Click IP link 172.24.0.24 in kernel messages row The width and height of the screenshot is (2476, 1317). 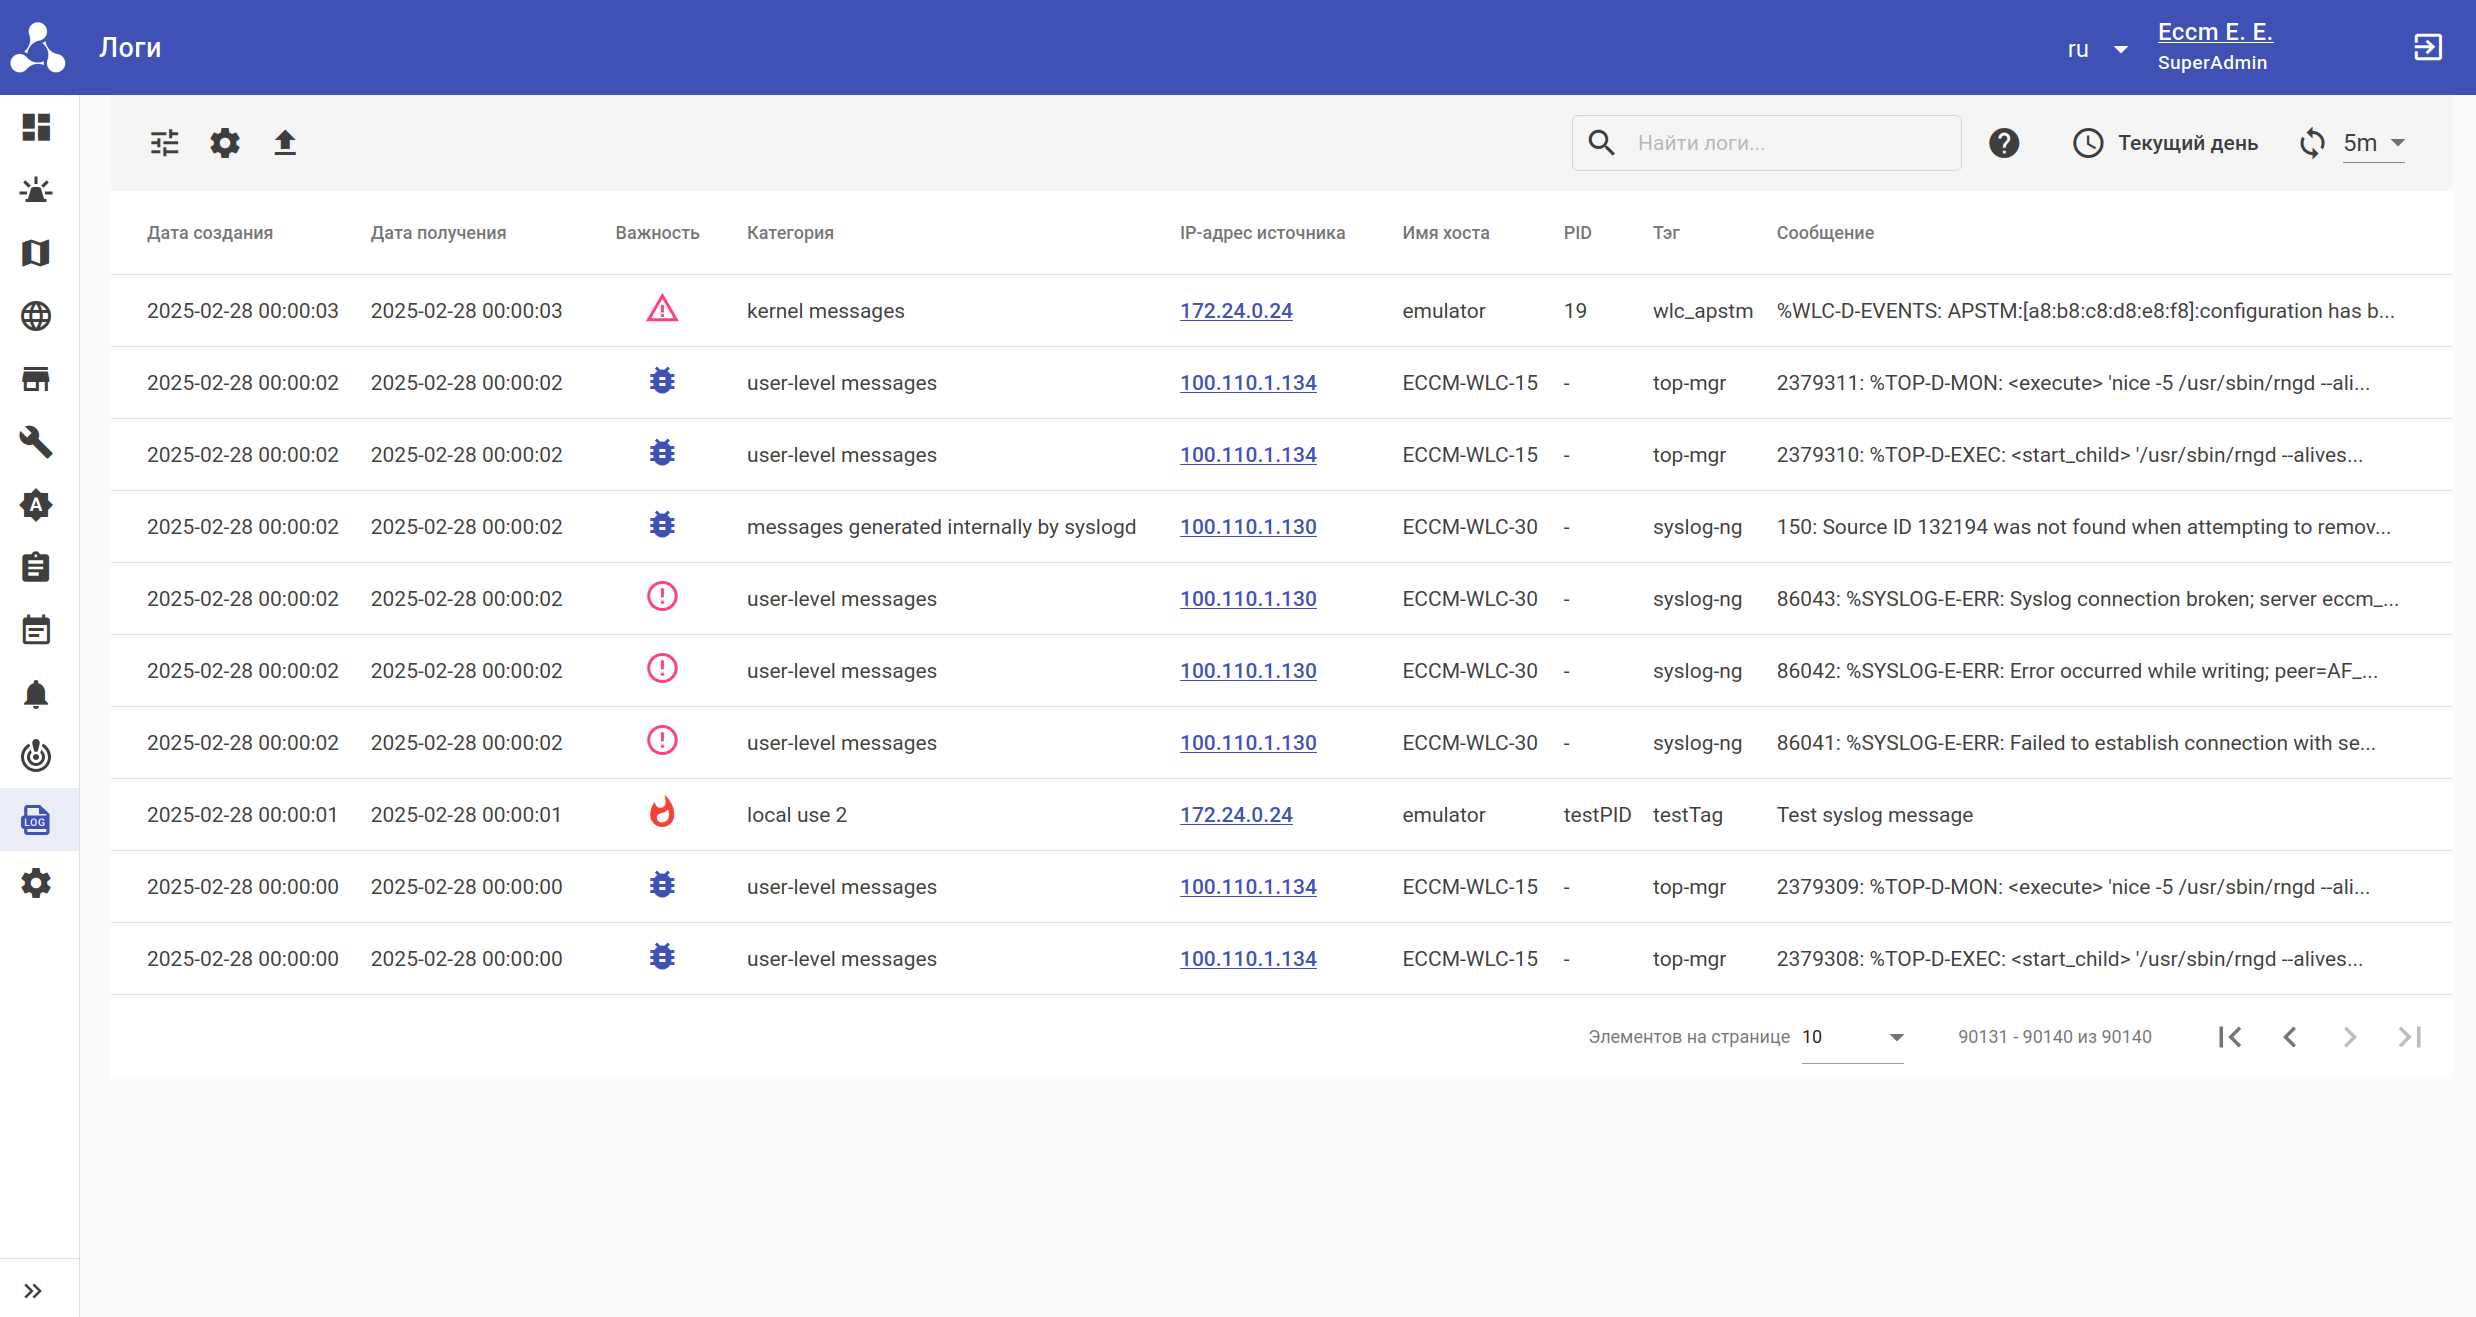pos(1236,311)
